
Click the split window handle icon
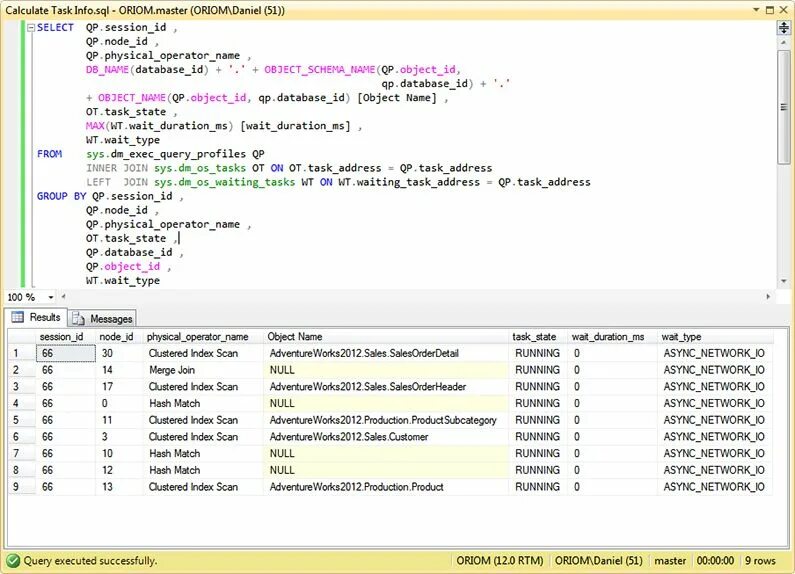(783, 27)
